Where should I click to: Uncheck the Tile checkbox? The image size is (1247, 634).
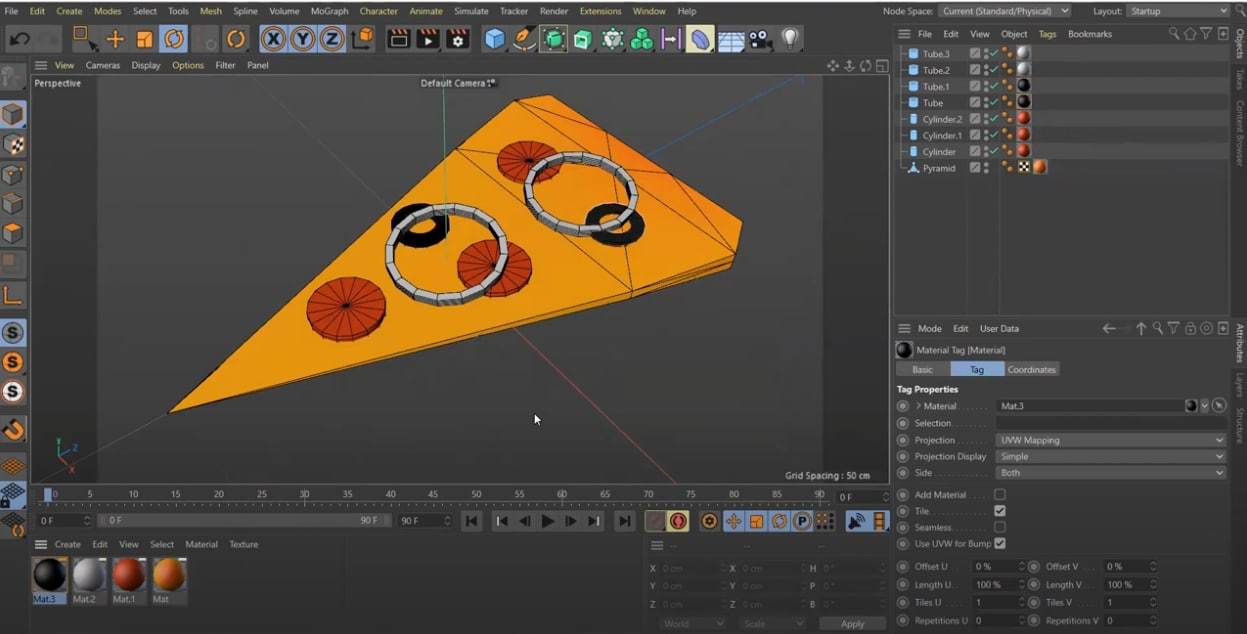pyautogui.click(x=1000, y=511)
